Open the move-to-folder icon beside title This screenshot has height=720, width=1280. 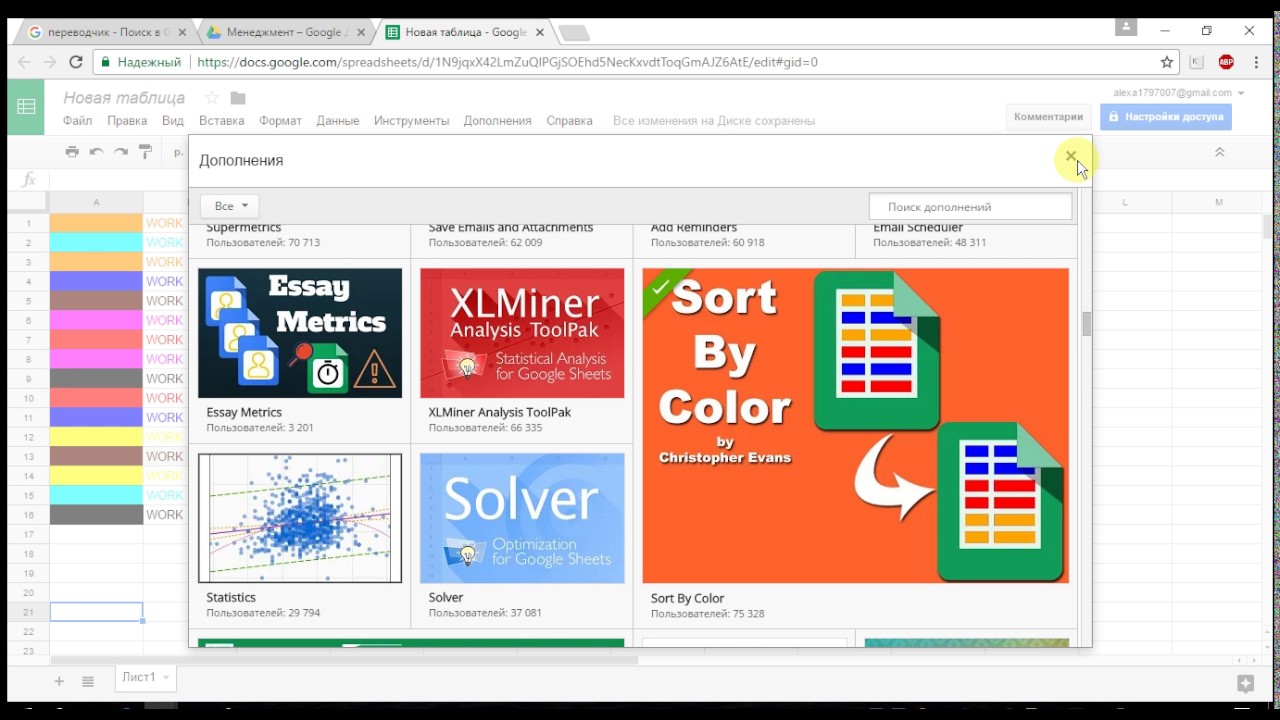[238, 98]
